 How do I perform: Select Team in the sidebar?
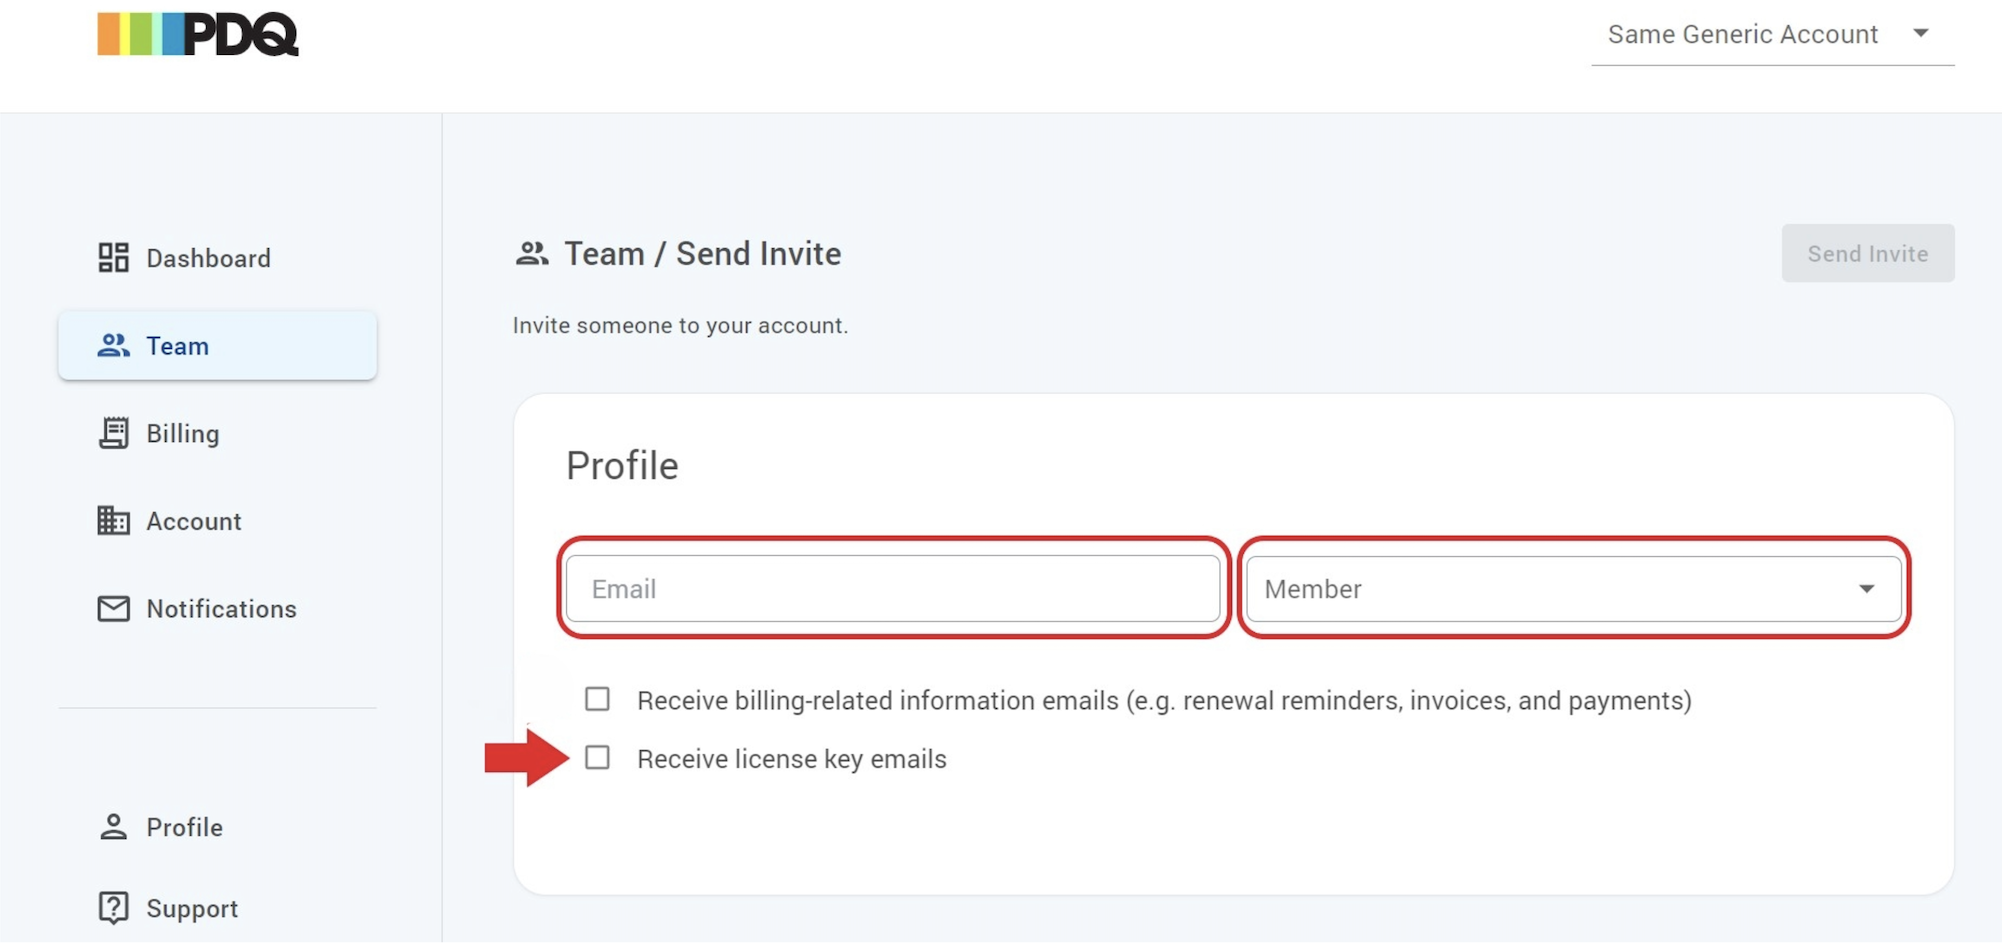tap(217, 345)
